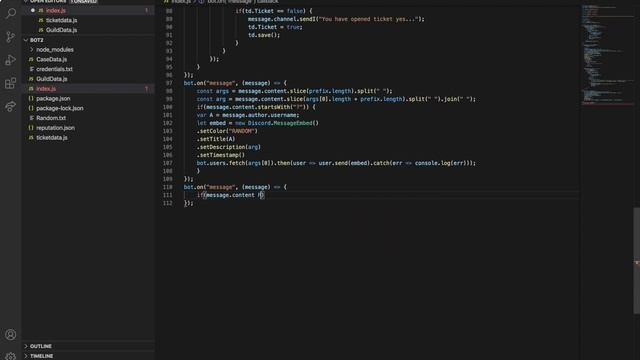Click the JS file icon beside CaseData.js
The image size is (640, 360).
(31, 59)
